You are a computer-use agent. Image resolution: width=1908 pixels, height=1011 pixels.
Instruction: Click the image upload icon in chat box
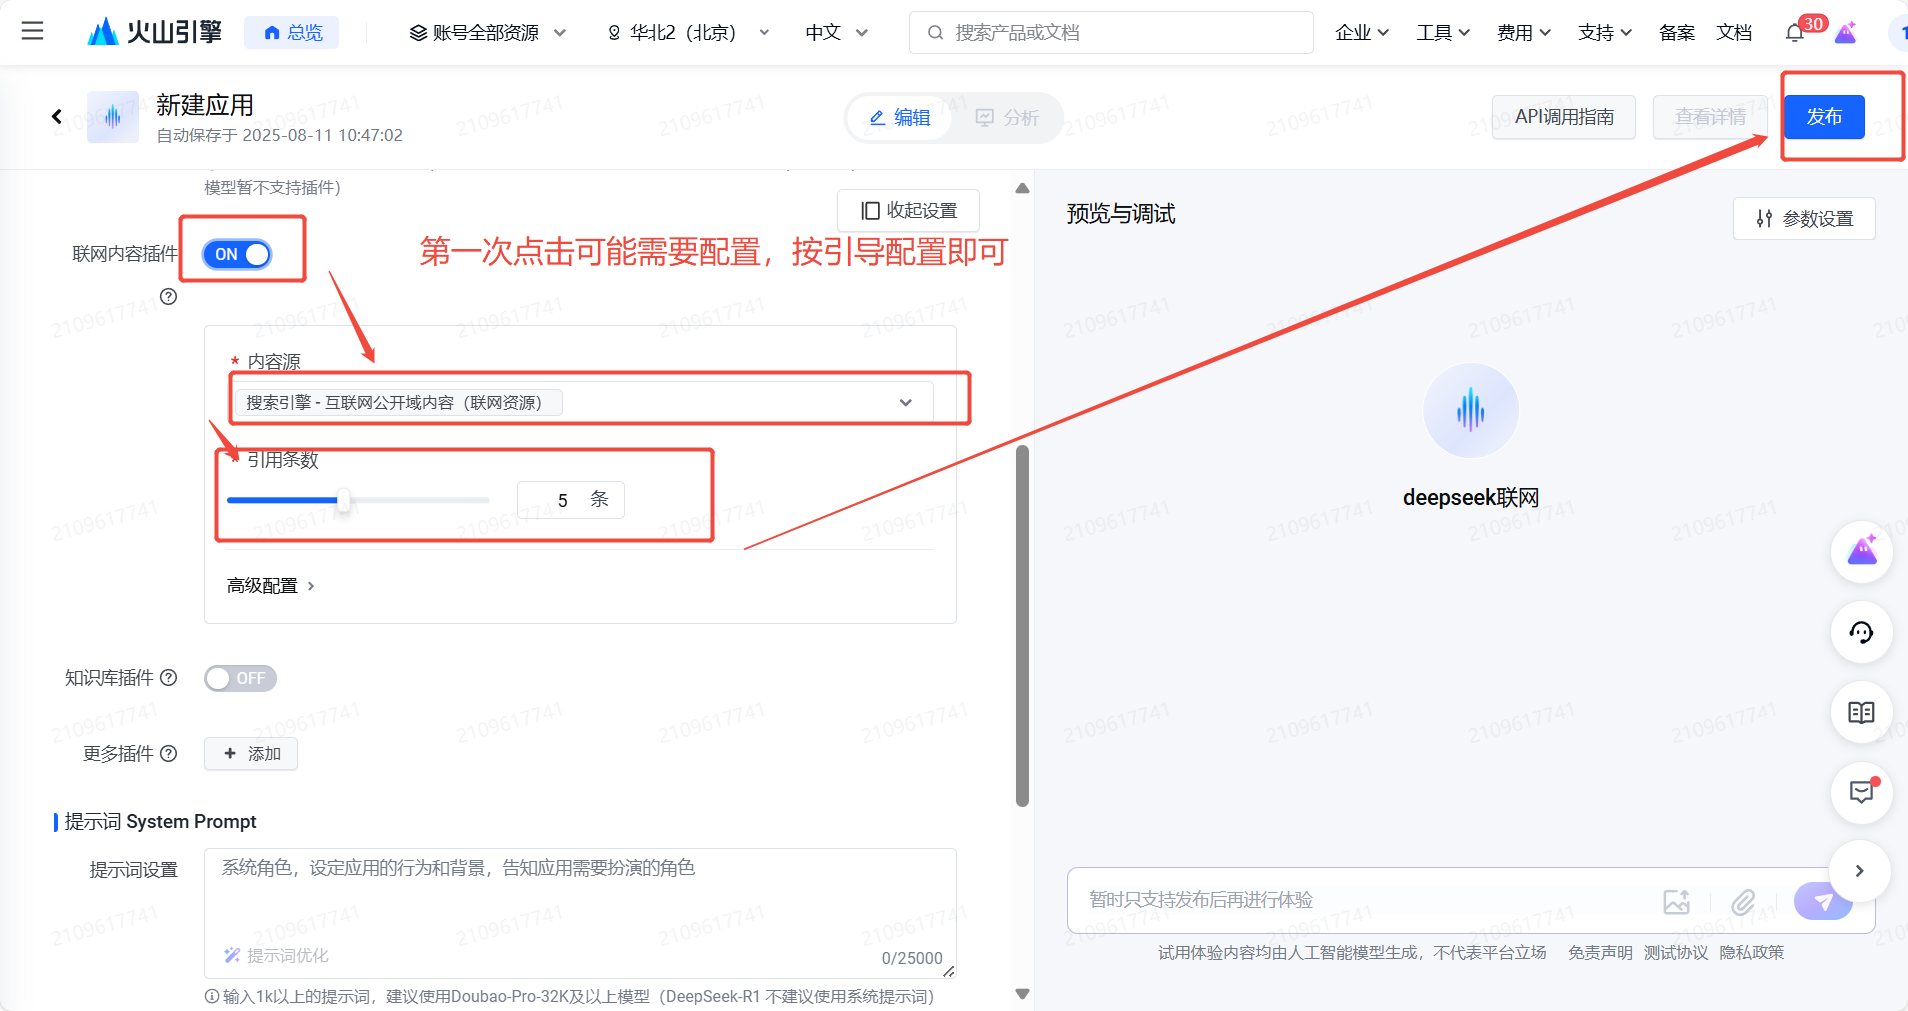pyautogui.click(x=1676, y=902)
